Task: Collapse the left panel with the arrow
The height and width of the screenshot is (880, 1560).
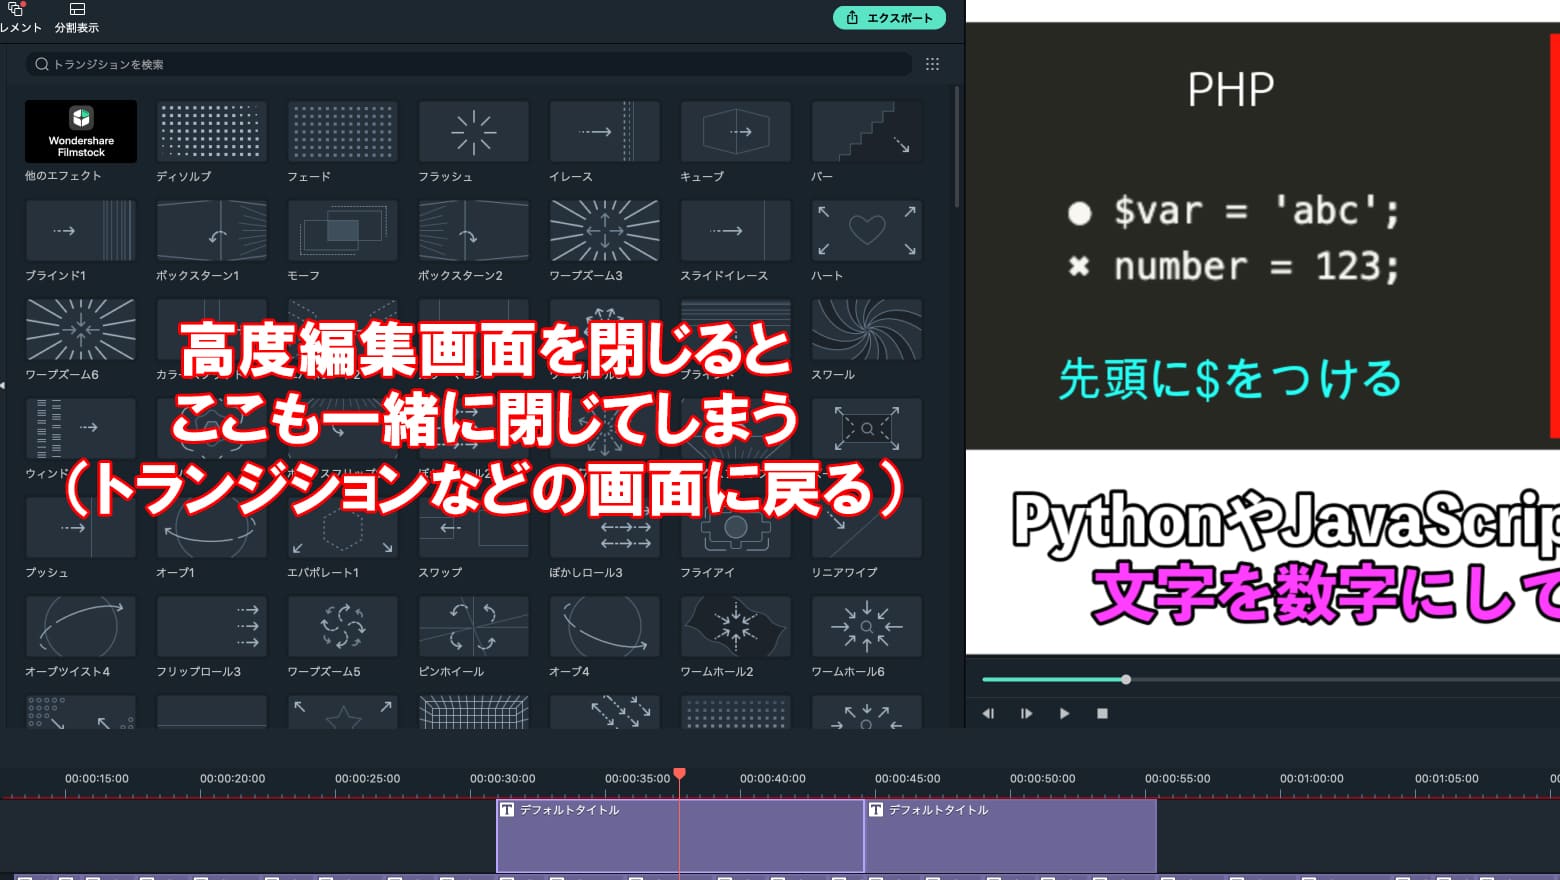Action: click(3, 385)
